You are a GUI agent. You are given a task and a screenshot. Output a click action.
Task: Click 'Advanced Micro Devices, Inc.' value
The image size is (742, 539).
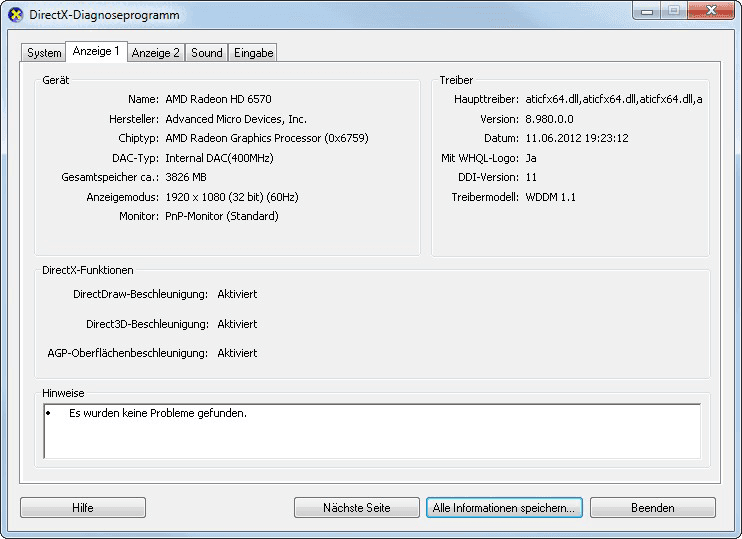[x=236, y=119]
